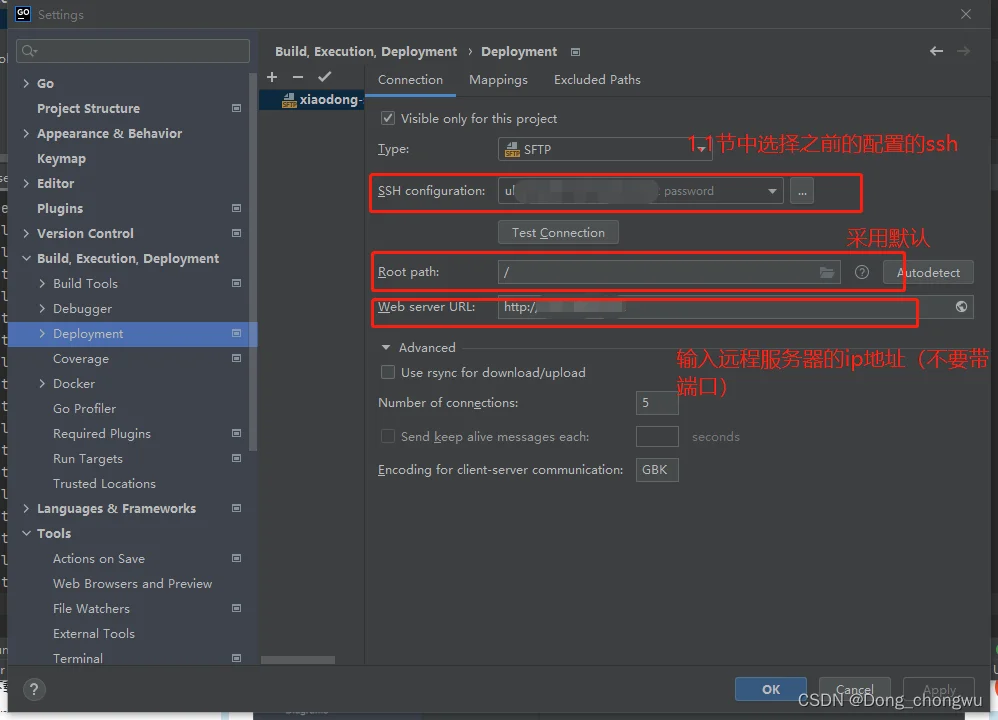
Task: Toggle Send keep alive messages checkbox
Action: [388, 436]
